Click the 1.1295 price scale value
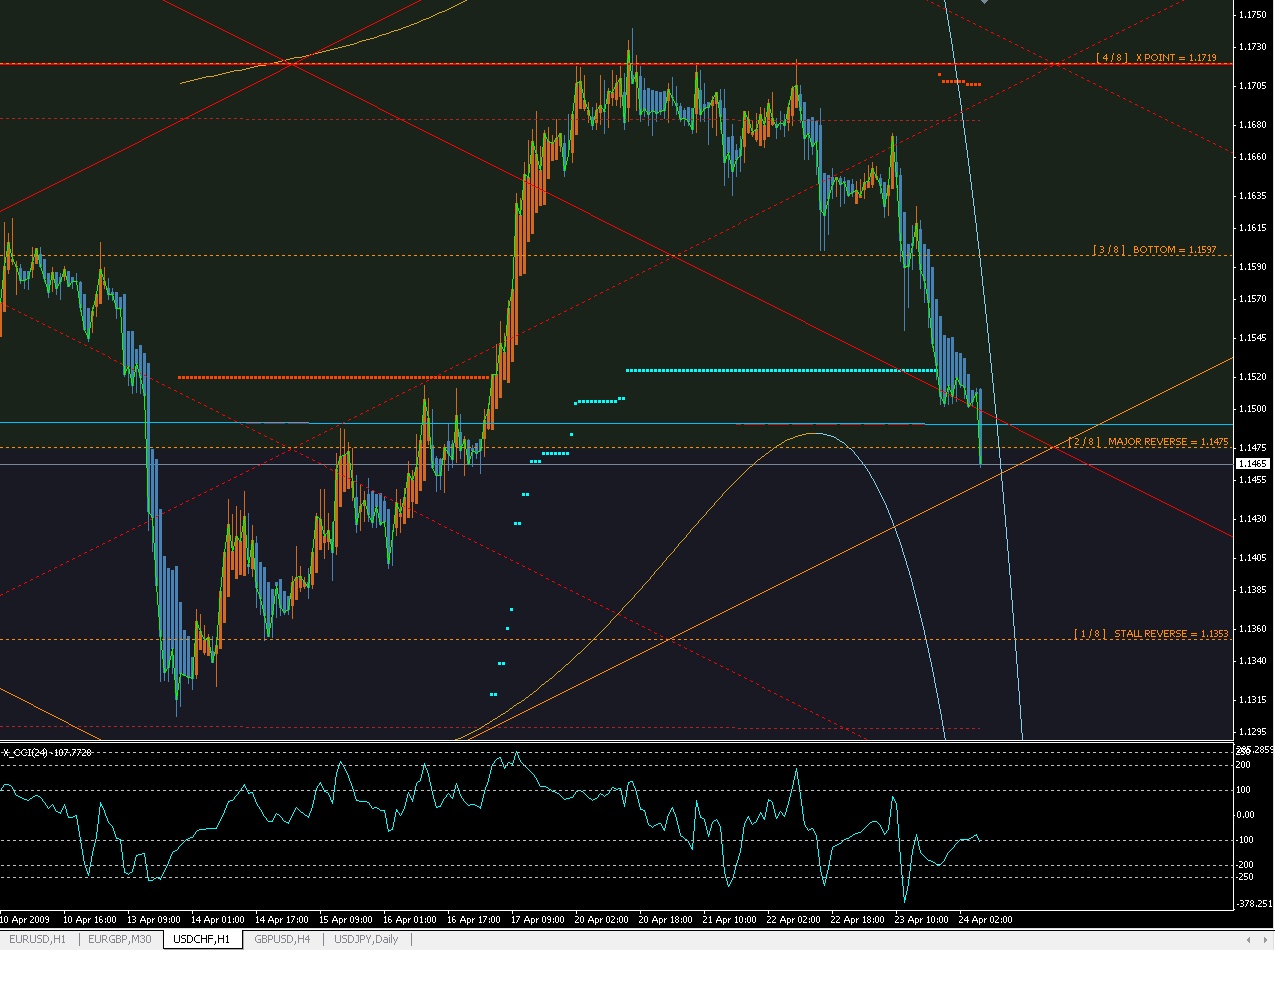Image resolution: width=1280 pixels, height=1003 pixels. pyautogui.click(x=1253, y=732)
